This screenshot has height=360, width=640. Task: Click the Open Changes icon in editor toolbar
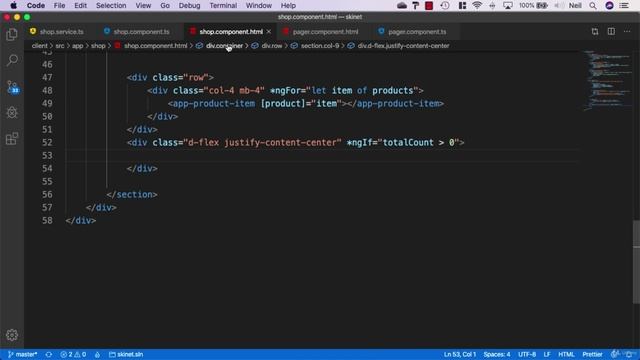click(595, 31)
